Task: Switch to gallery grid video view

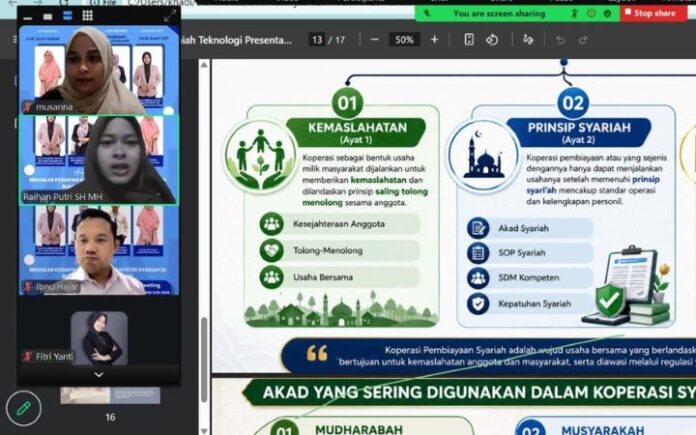Action: (x=87, y=16)
